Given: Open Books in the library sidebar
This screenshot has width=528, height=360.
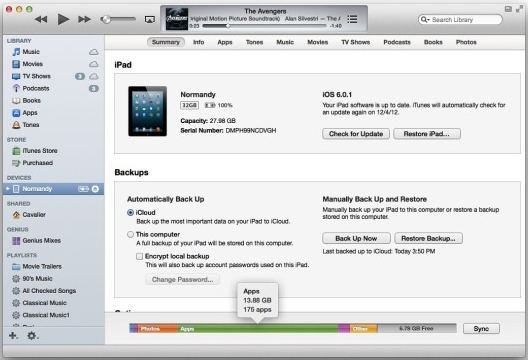Looking at the screenshot, I should pos(31,100).
